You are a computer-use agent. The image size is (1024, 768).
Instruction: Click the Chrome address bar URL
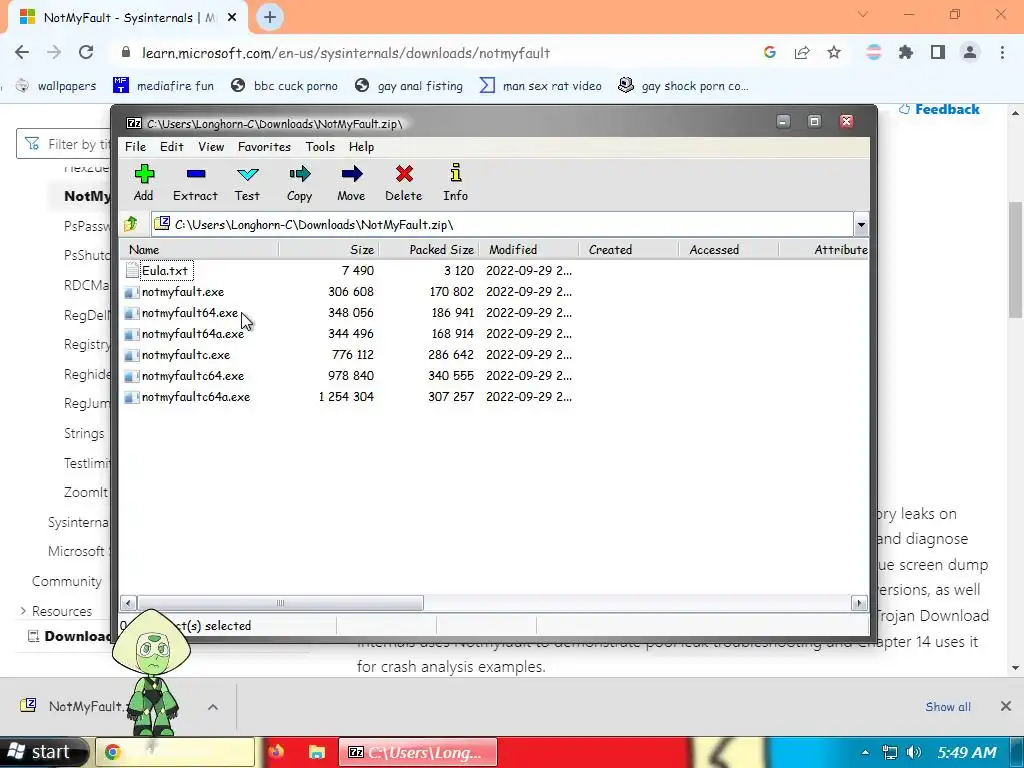click(346, 53)
